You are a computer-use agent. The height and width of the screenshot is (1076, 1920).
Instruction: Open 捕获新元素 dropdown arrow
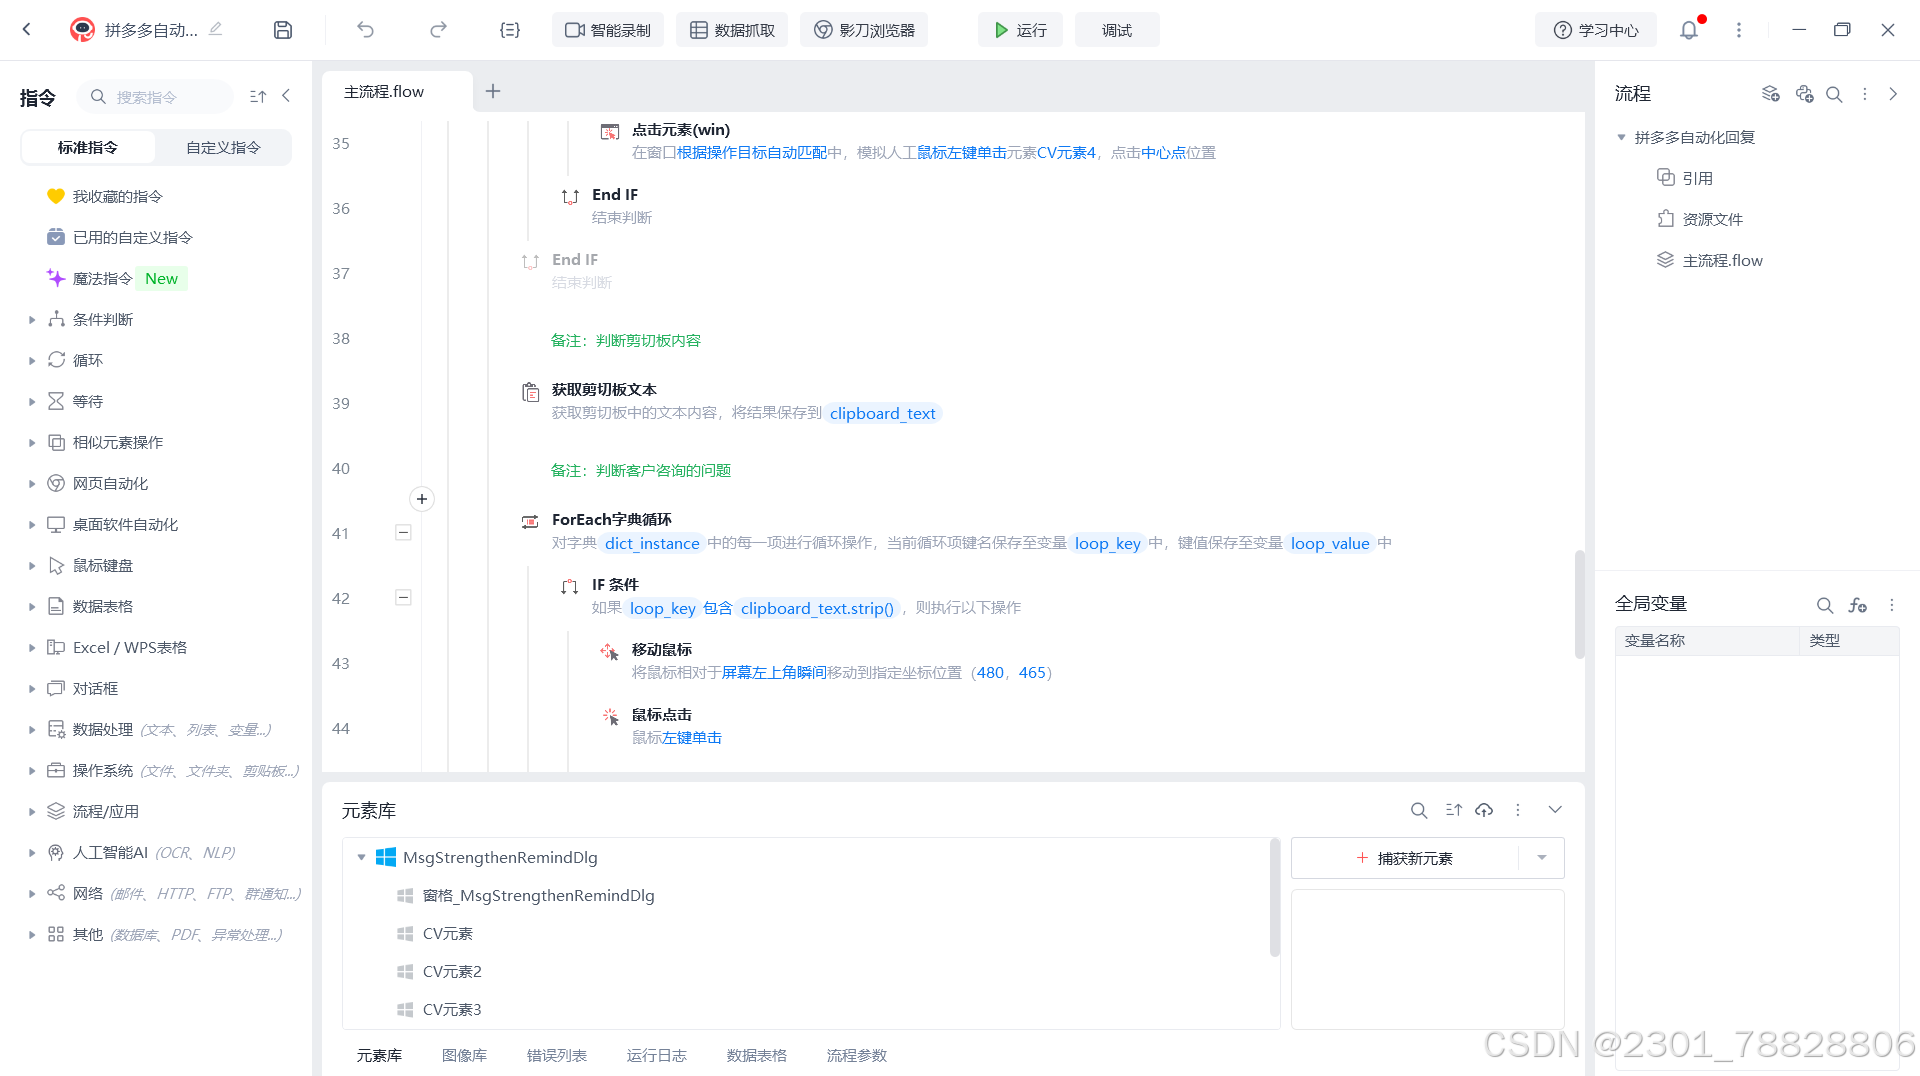(1541, 858)
